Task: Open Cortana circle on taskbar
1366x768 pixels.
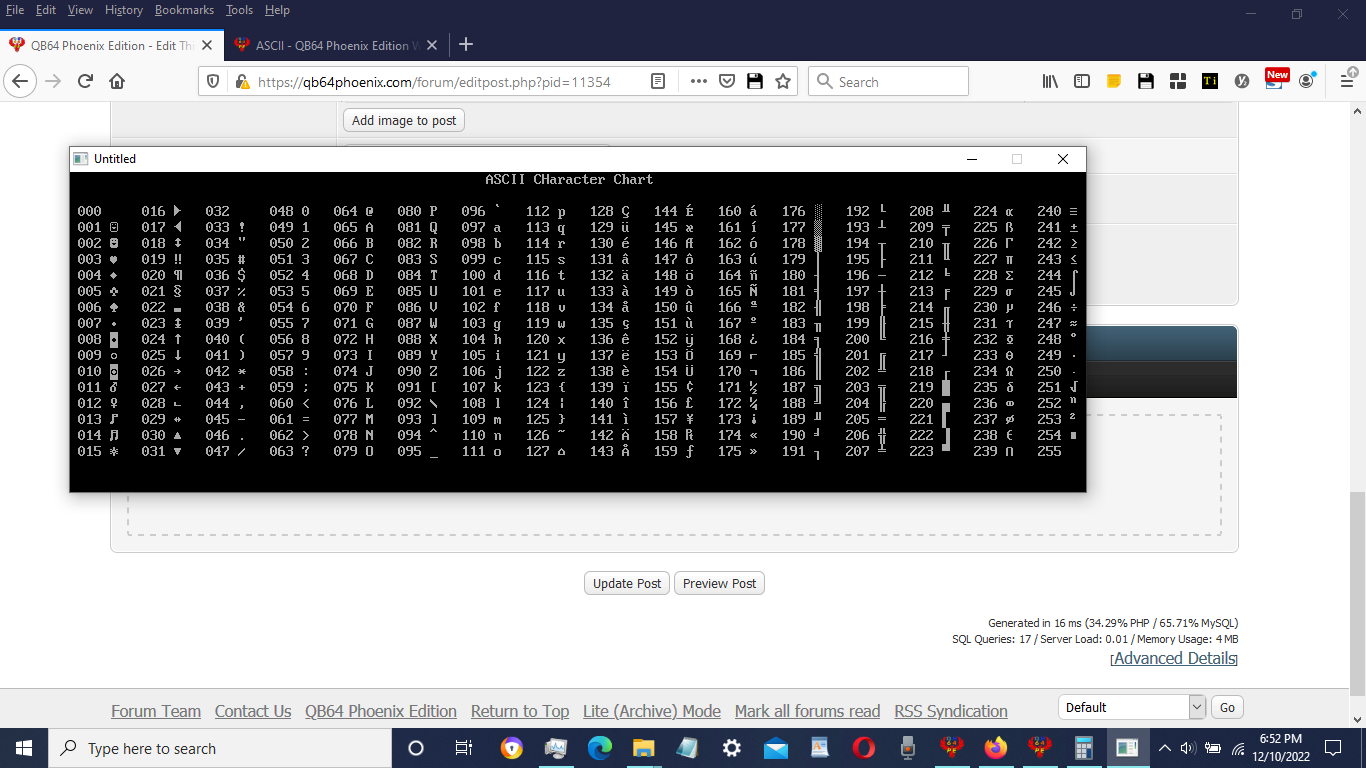Action: [416, 748]
